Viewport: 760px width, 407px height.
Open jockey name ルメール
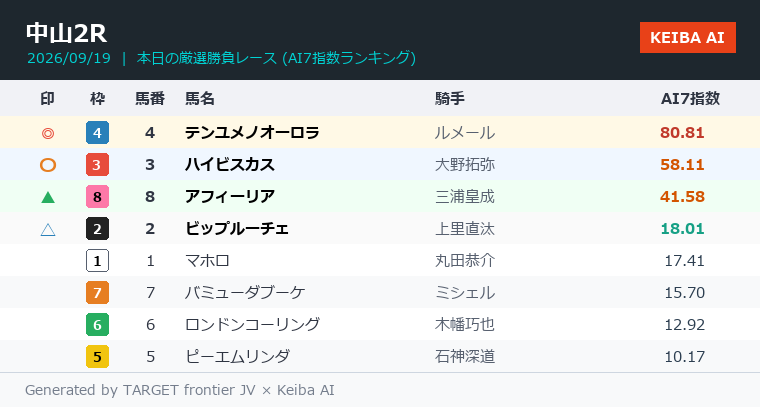465,133
